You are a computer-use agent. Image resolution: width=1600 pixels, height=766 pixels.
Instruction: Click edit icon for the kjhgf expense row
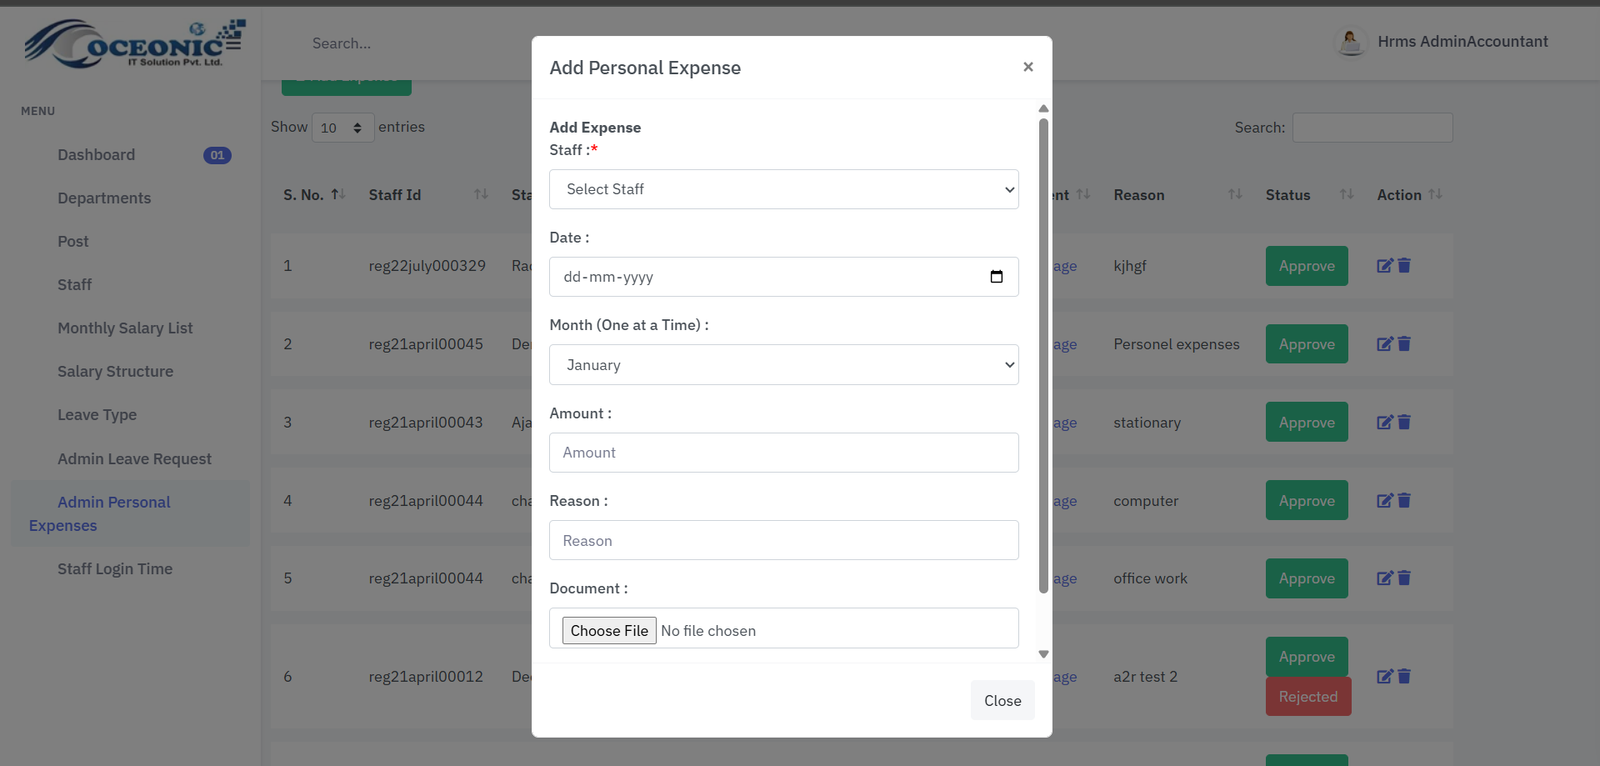pos(1384,266)
